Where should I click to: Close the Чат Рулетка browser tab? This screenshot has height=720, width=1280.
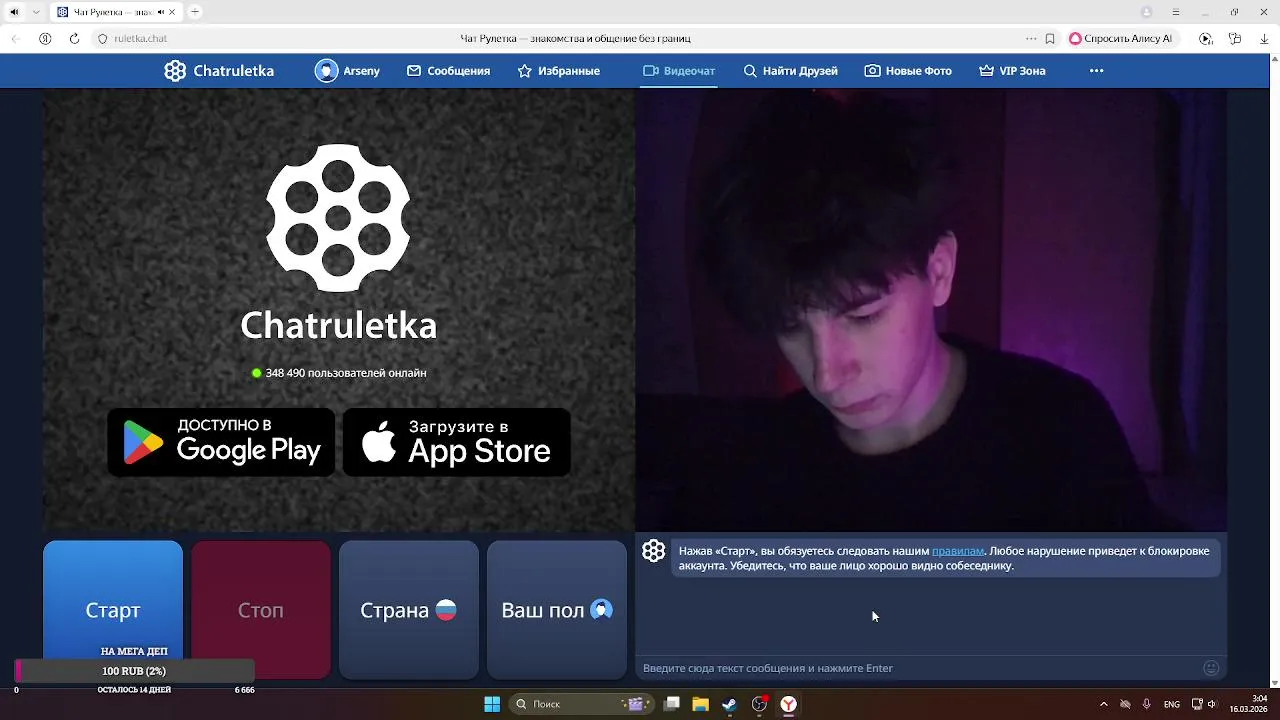coord(172,12)
